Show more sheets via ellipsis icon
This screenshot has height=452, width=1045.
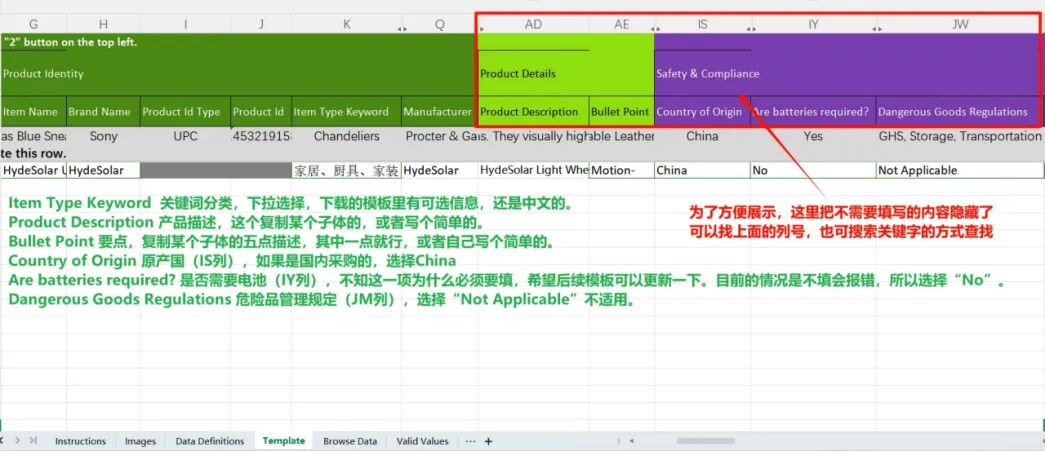click(x=471, y=441)
